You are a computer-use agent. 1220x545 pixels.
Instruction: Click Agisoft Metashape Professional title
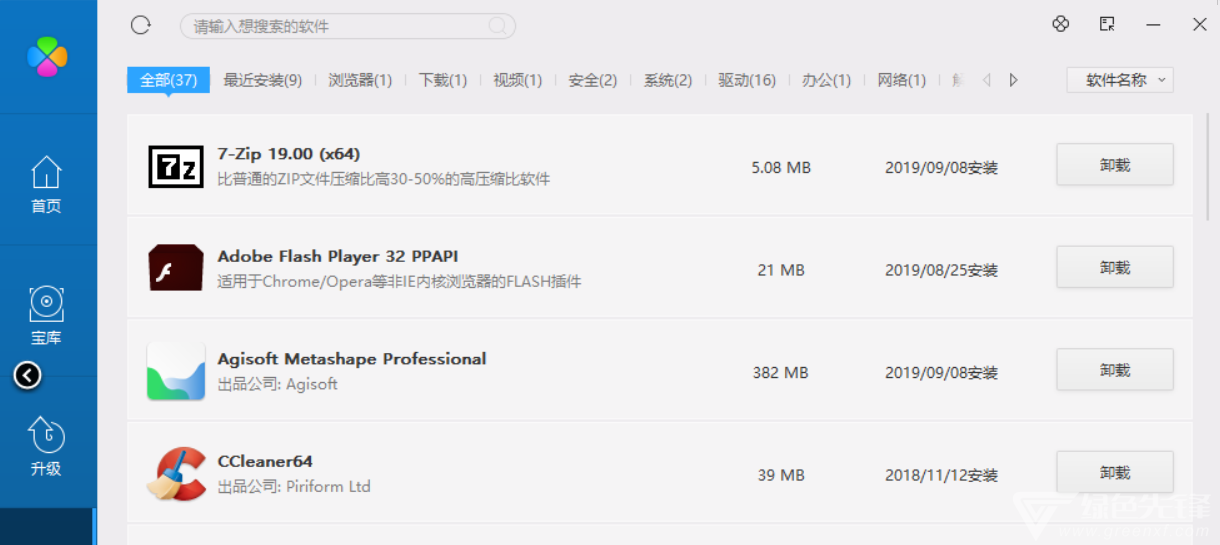point(352,359)
